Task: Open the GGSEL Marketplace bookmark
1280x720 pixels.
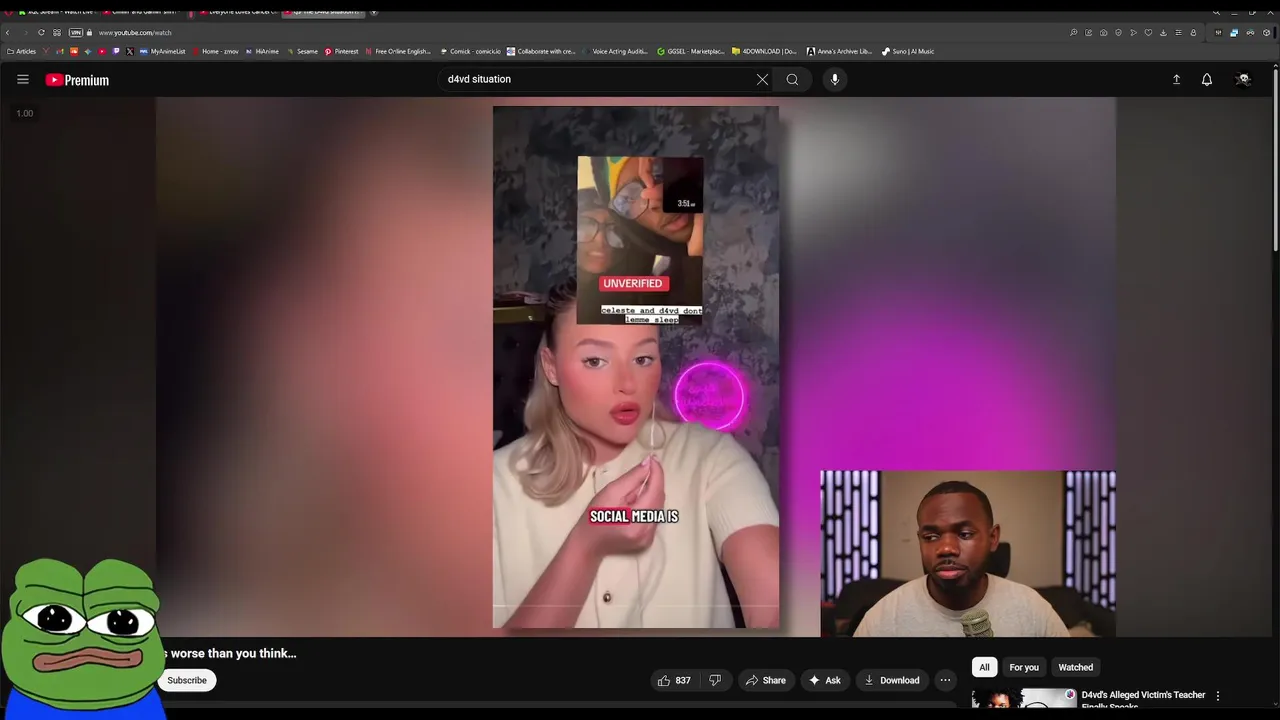Action: point(690,51)
